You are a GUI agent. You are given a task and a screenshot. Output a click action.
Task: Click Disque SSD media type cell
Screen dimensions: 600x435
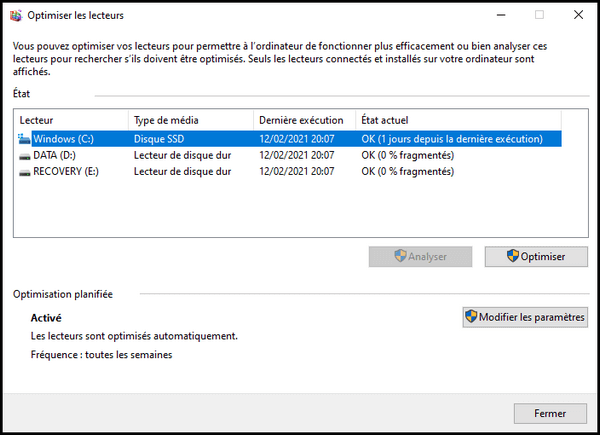159,139
